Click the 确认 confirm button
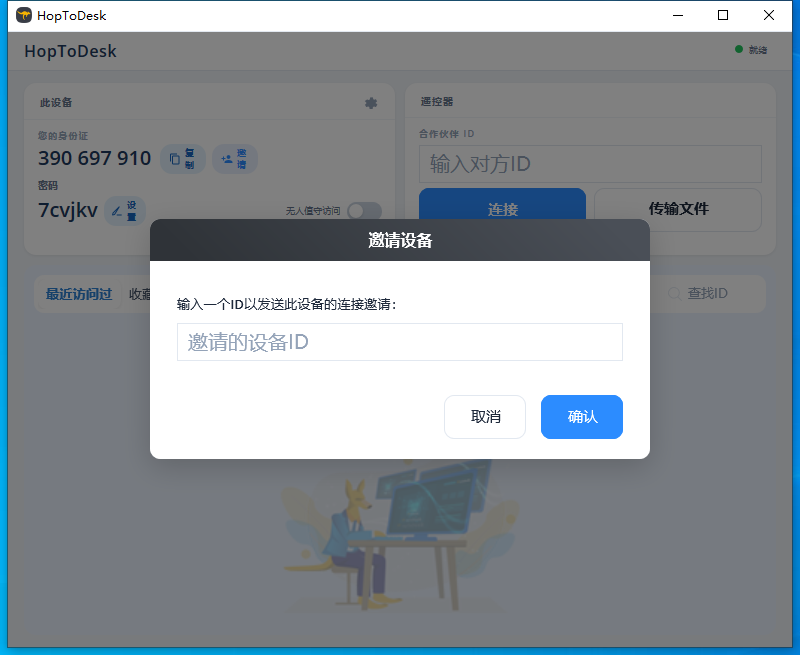This screenshot has width=800, height=655. click(x=582, y=417)
